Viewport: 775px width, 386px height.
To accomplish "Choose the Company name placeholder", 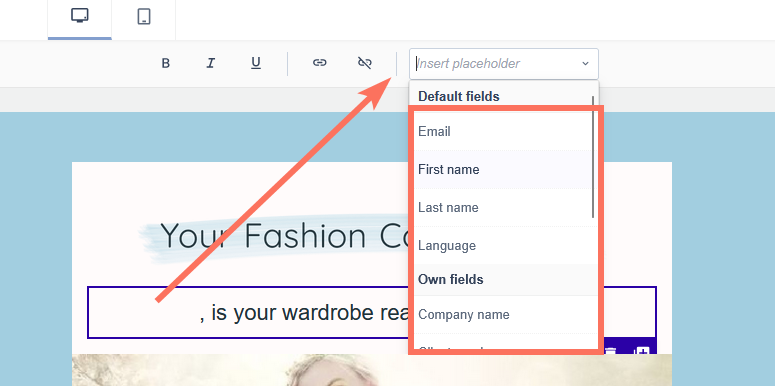I will pos(503,314).
